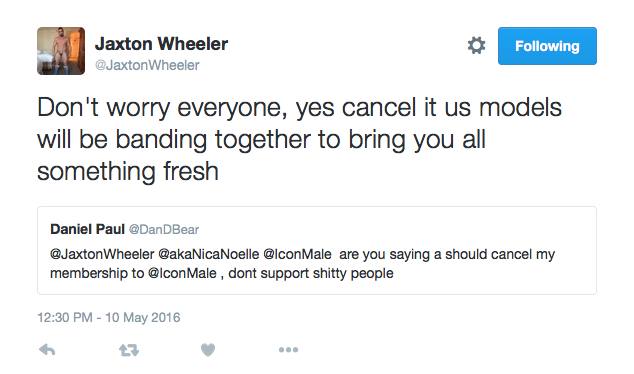This screenshot has width=634, height=374.
Task: Click the 'something fresh' line of the tweet
Action: coord(128,171)
